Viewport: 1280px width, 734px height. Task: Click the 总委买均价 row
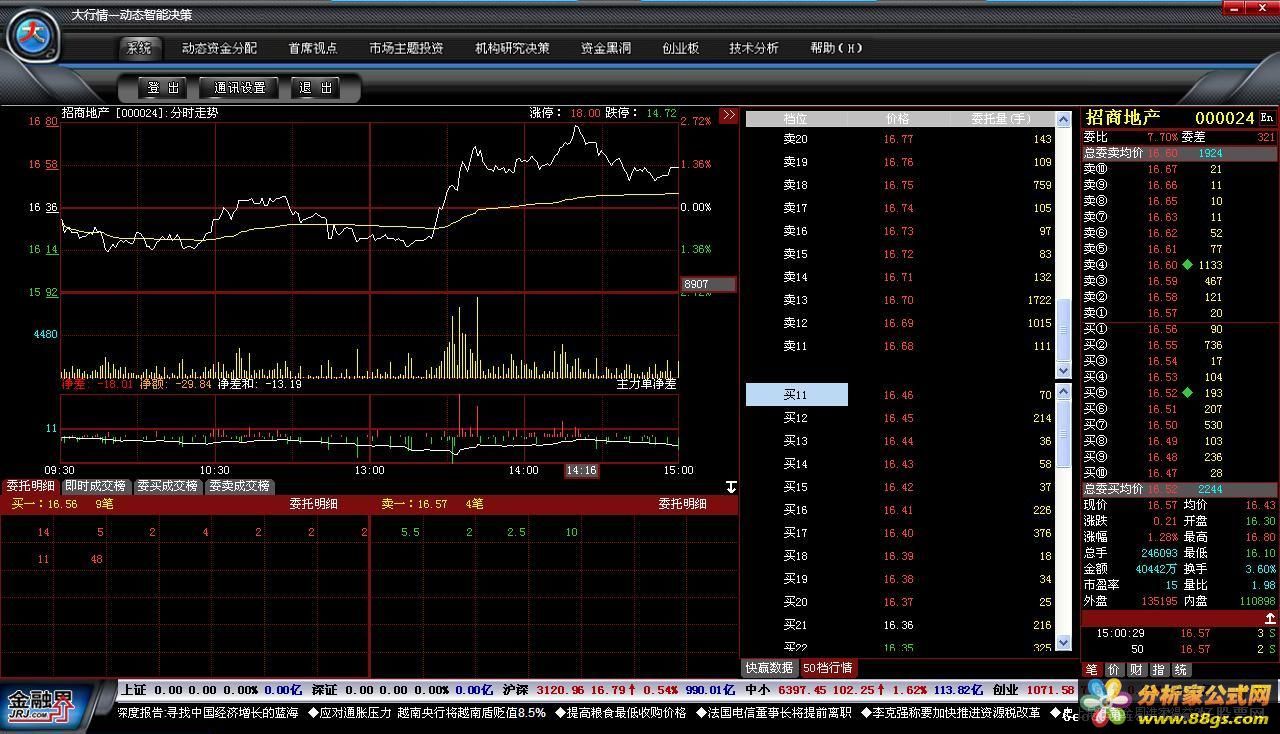(x=1180, y=489)
